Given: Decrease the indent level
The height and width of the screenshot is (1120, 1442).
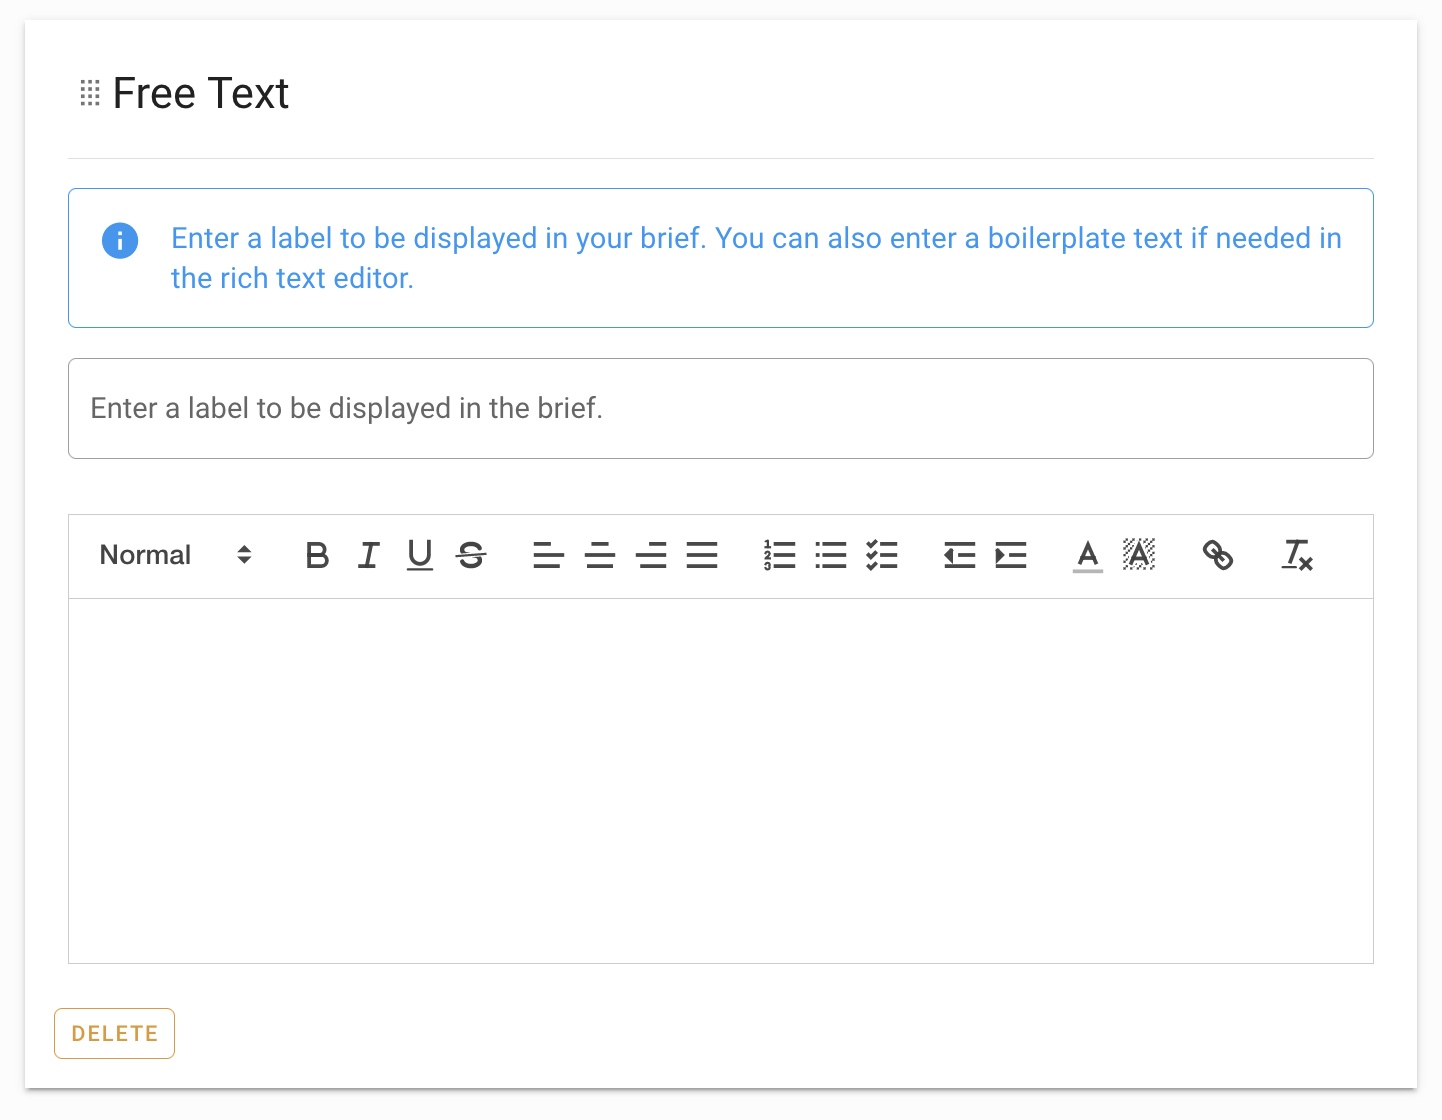Looking at the screenshot, I should tap(959, 555).
